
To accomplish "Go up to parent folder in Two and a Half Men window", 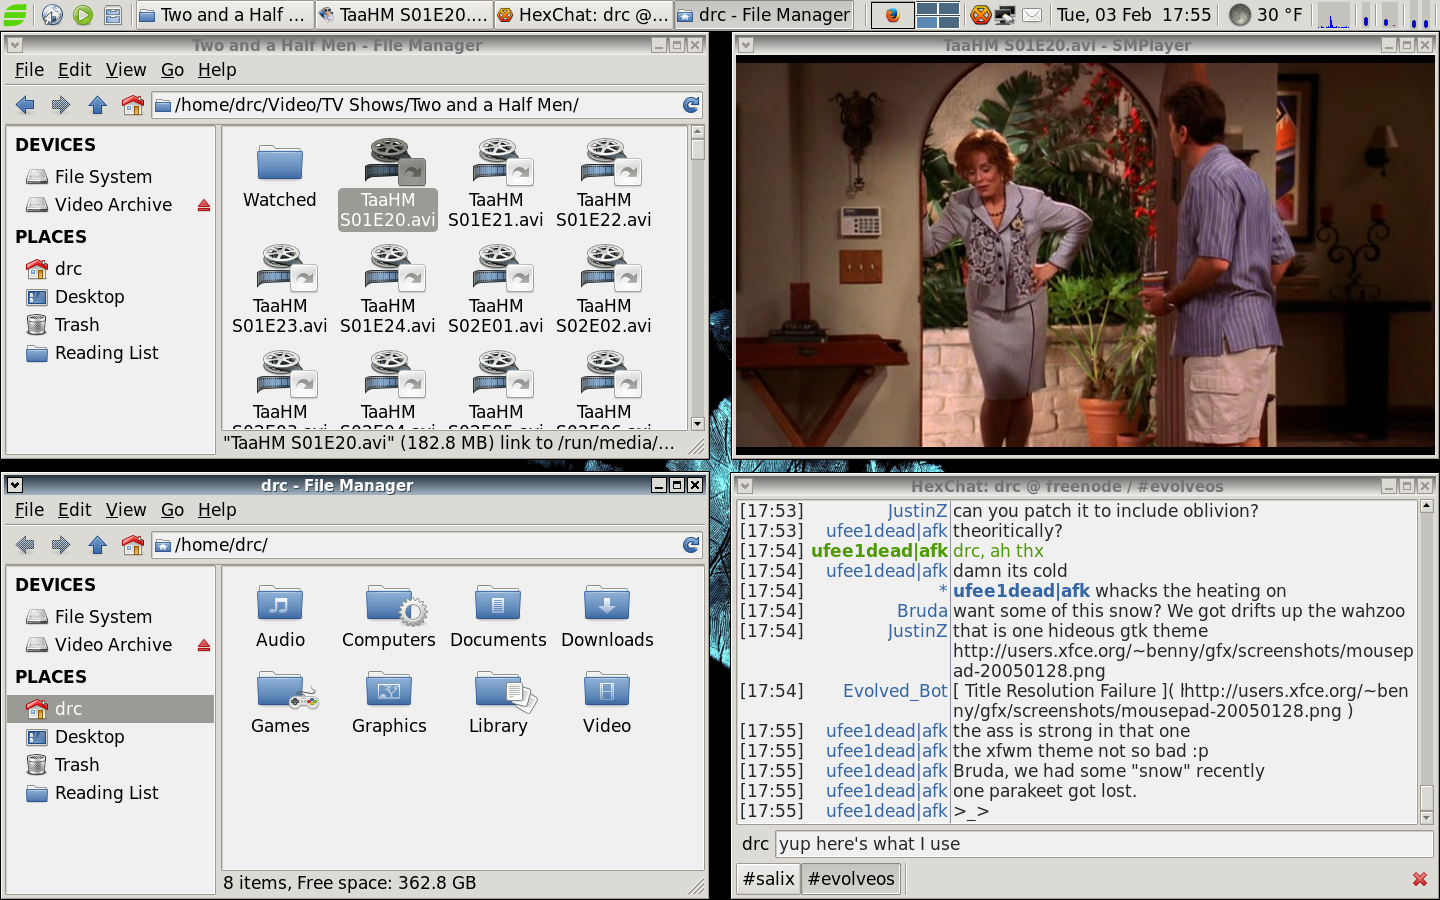I will pos(97,105).
